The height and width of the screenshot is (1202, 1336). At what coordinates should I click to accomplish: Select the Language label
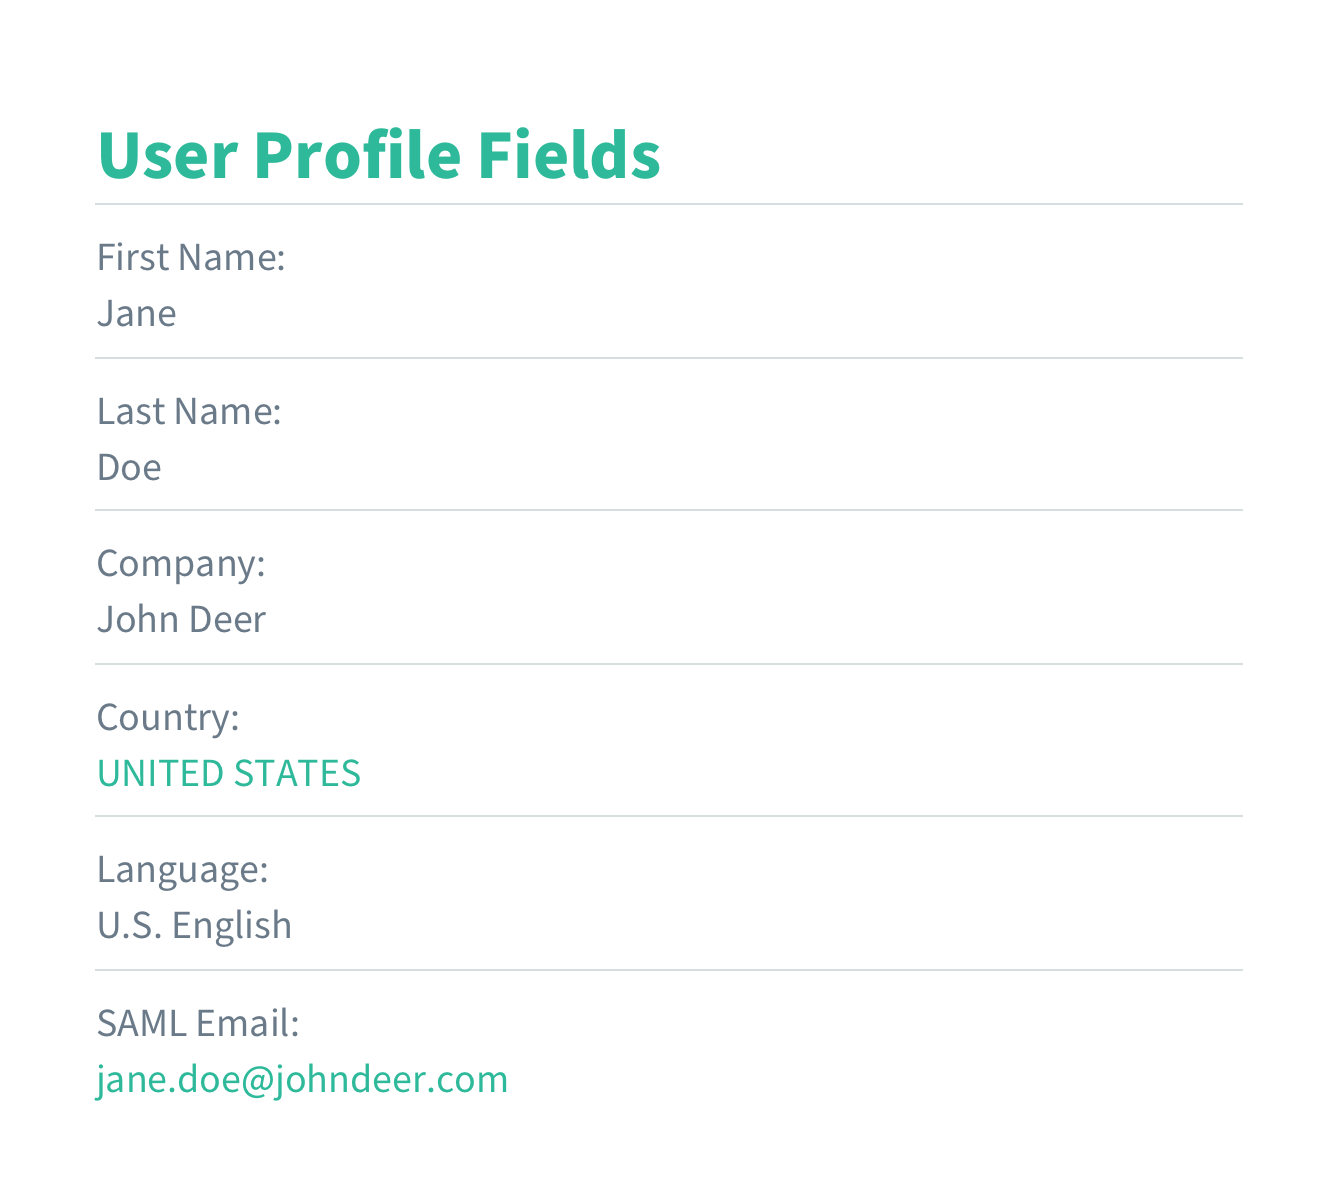point(183,870)
